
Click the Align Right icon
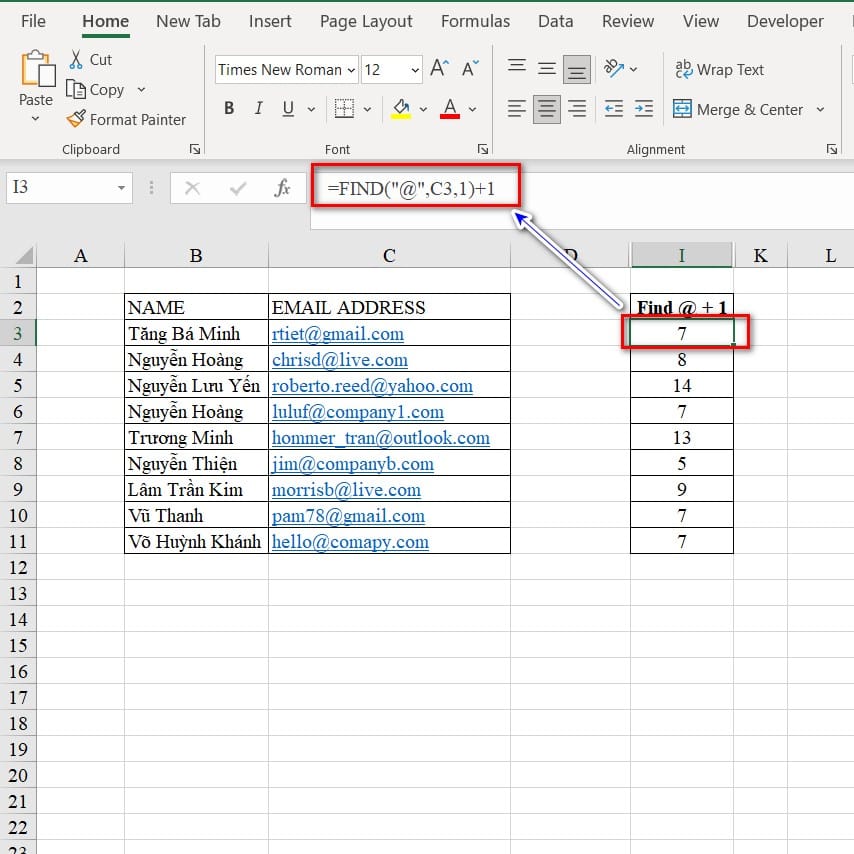pyautogui.click(x=577, y=109)
